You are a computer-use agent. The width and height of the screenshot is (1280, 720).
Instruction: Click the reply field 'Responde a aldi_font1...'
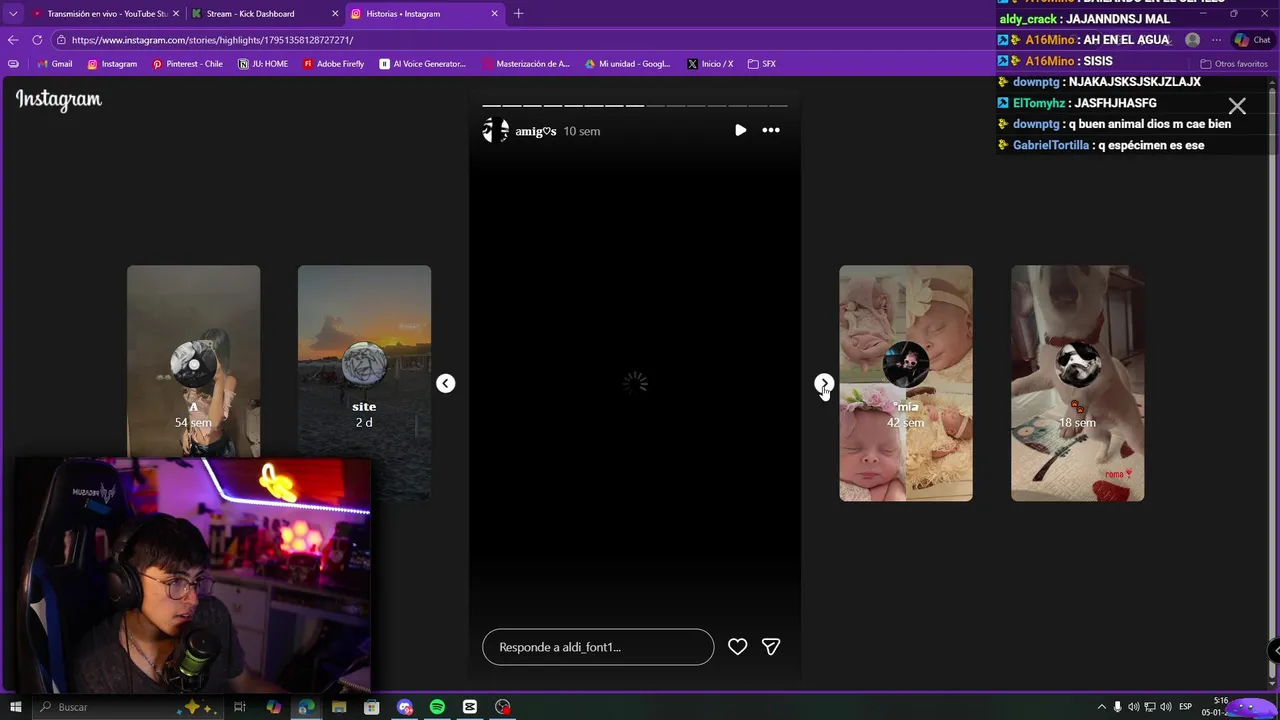(598, 647)
